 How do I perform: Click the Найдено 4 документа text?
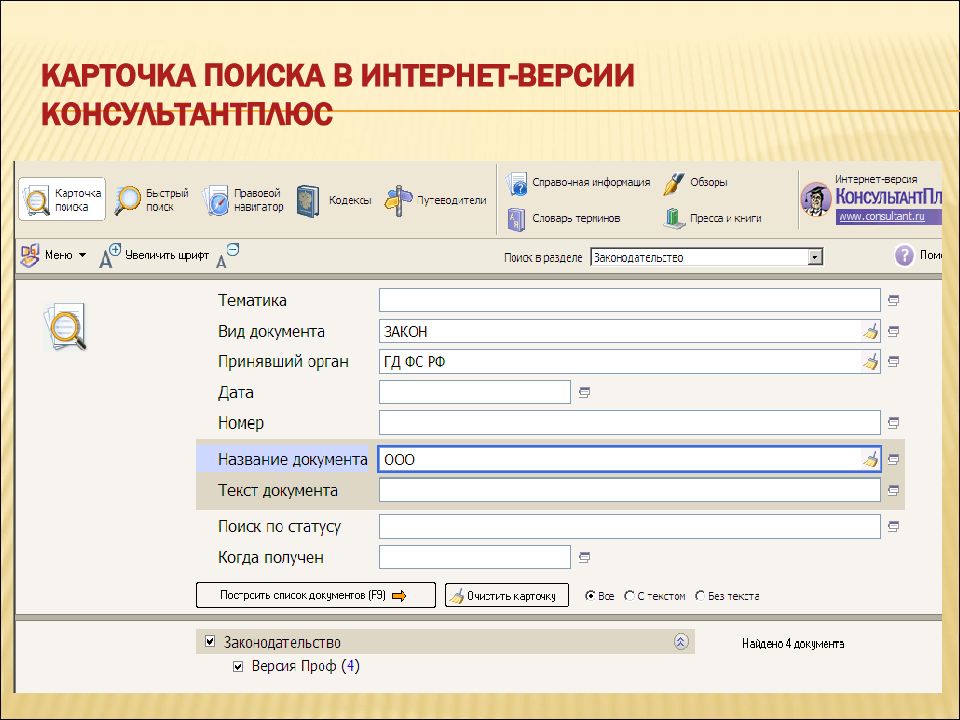(x=793, y=644)
